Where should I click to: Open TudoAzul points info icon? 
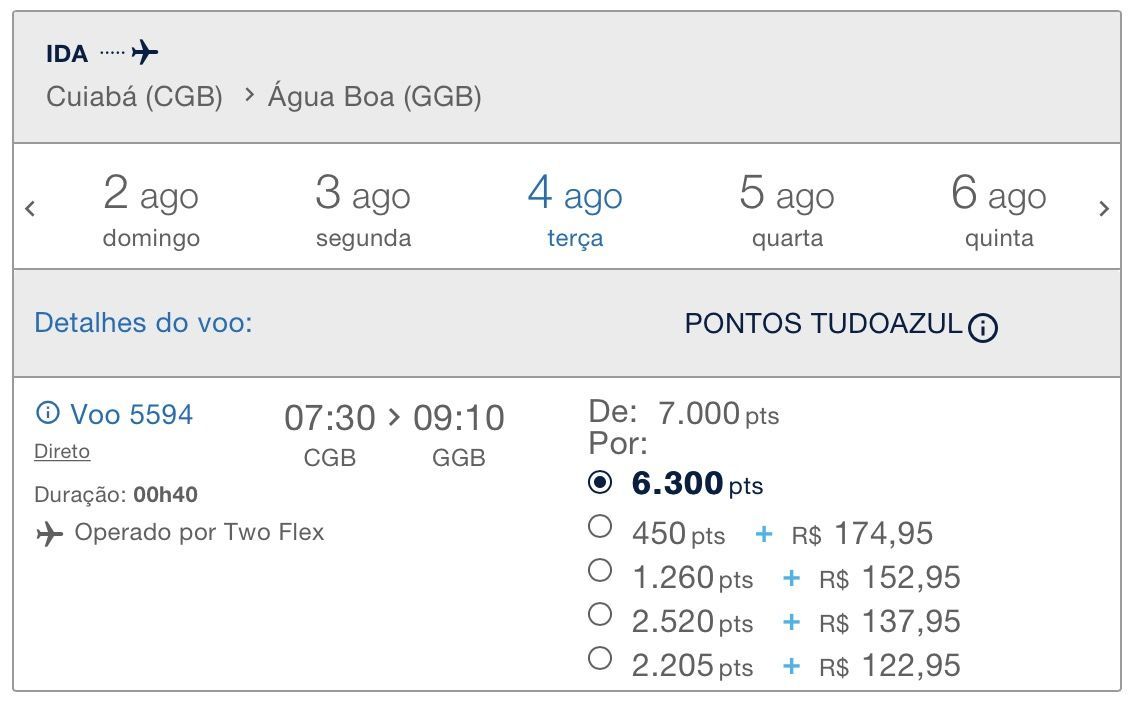pyautogui.click(x=982, y=328)
